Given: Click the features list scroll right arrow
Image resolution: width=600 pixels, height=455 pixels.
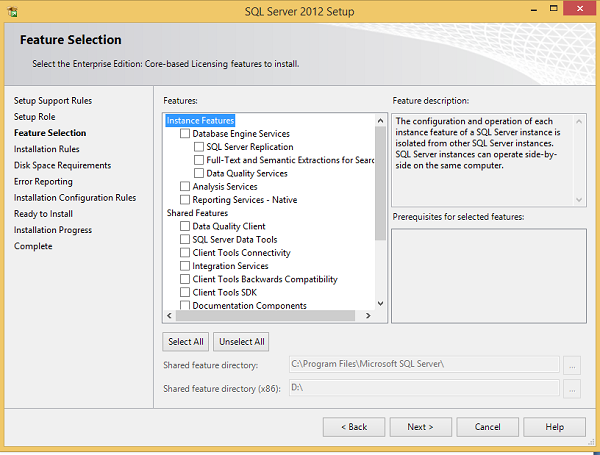Looking at the screenshot, I should coord(367,316).
